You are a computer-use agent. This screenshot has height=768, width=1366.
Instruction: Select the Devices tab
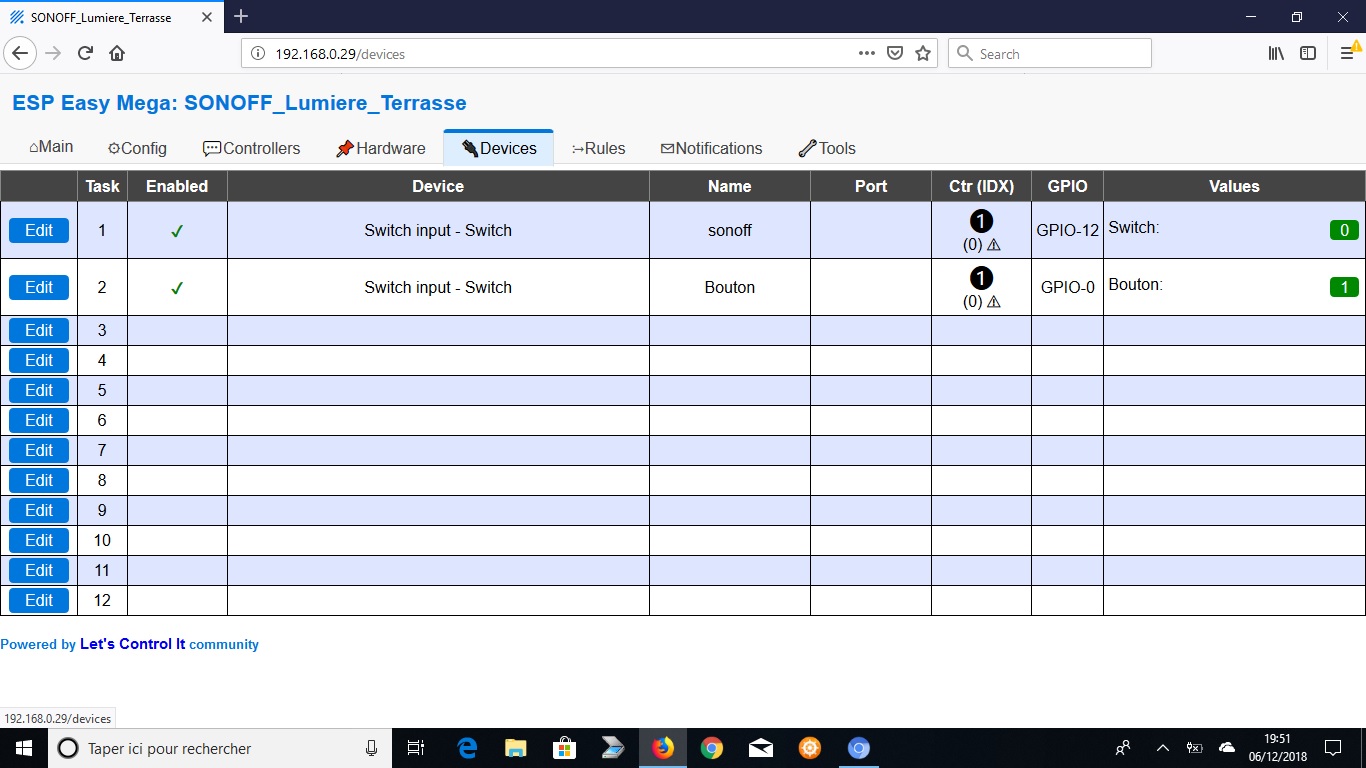point(498,148)
